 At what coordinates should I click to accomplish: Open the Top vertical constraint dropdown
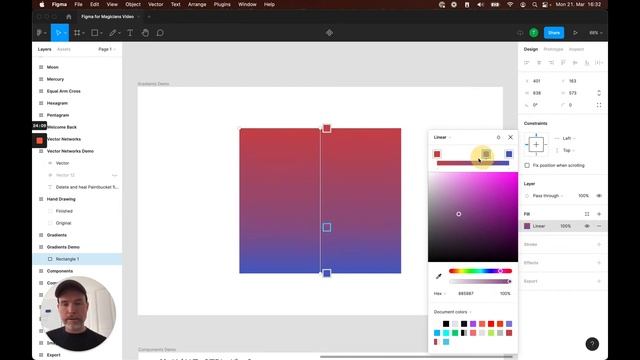pyautogui.click(x=569, y=150)
